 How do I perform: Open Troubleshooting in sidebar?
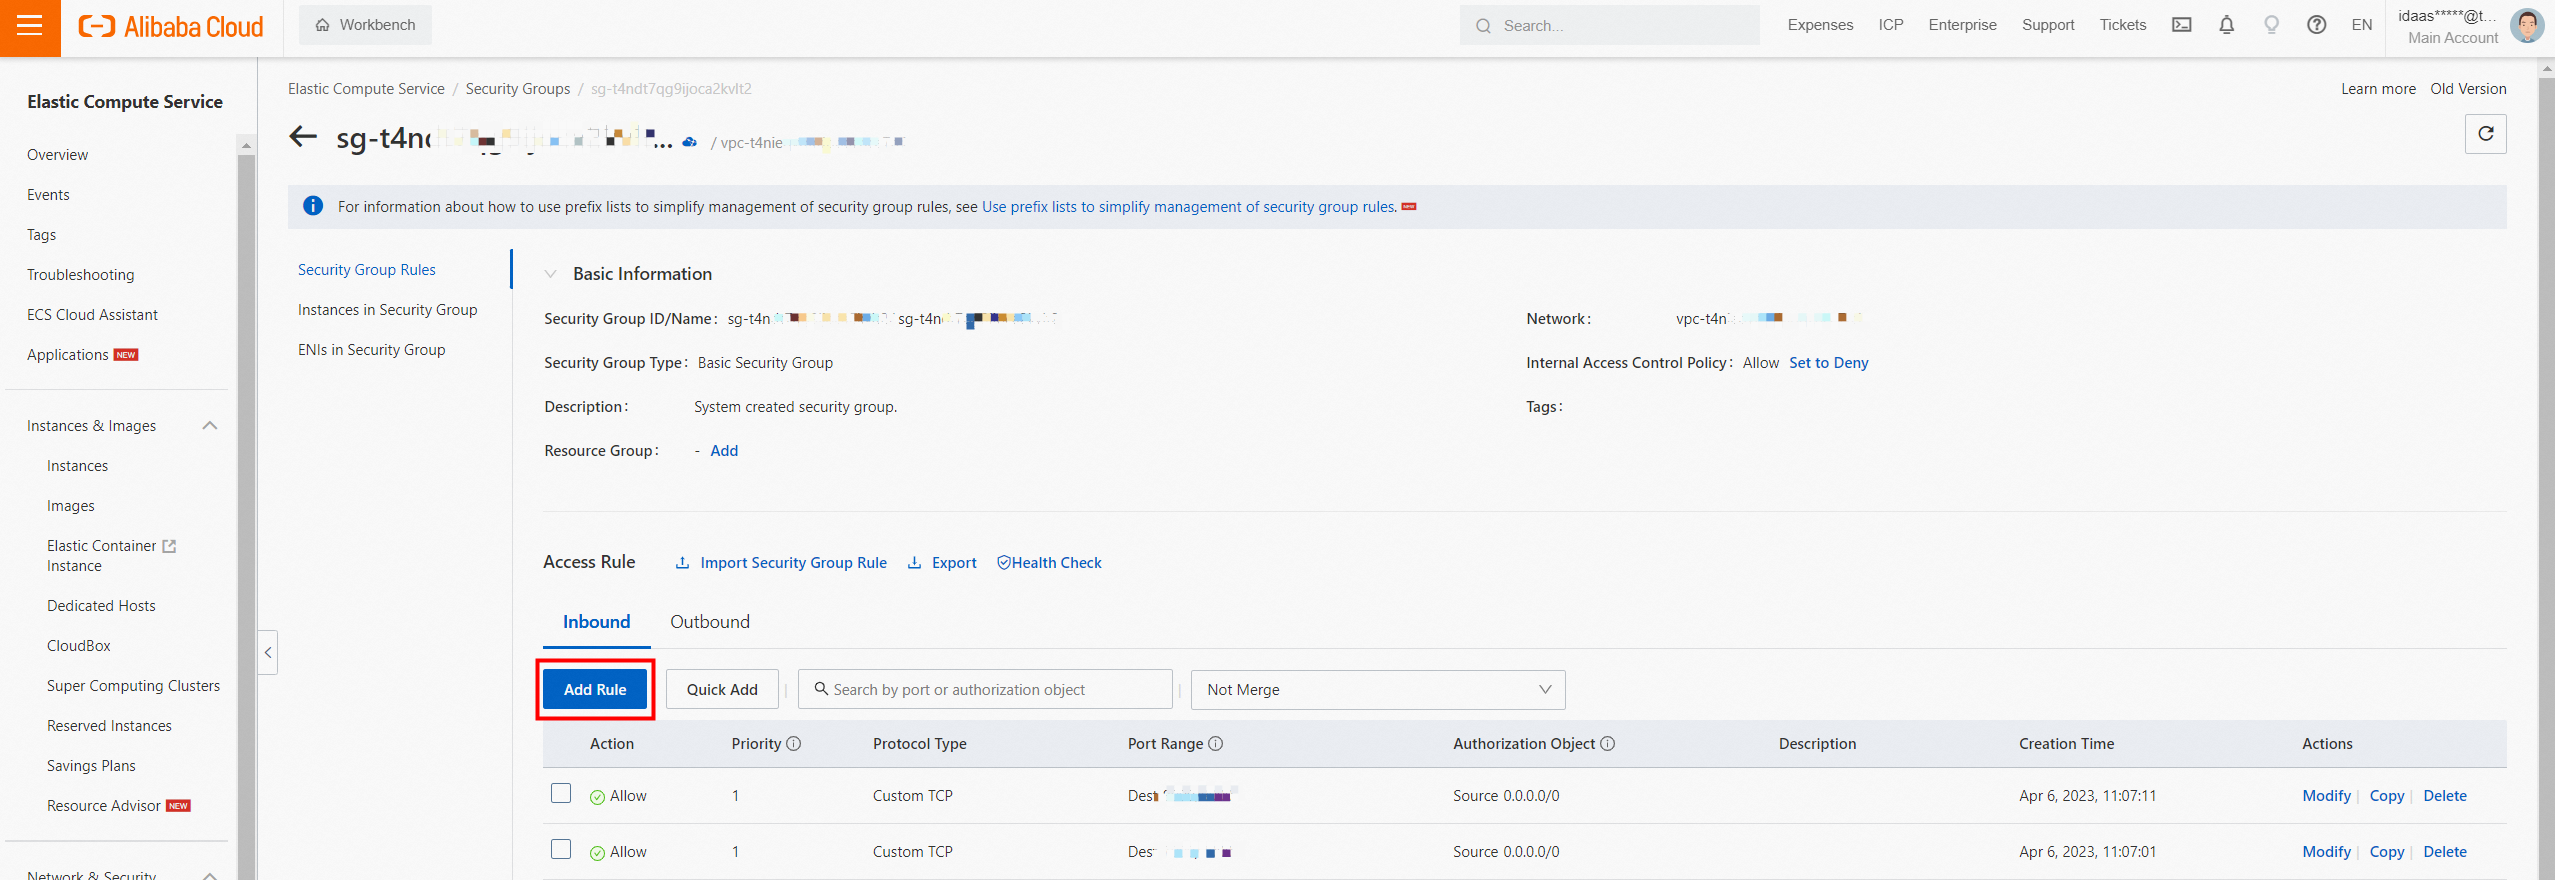tap(80, 275)
